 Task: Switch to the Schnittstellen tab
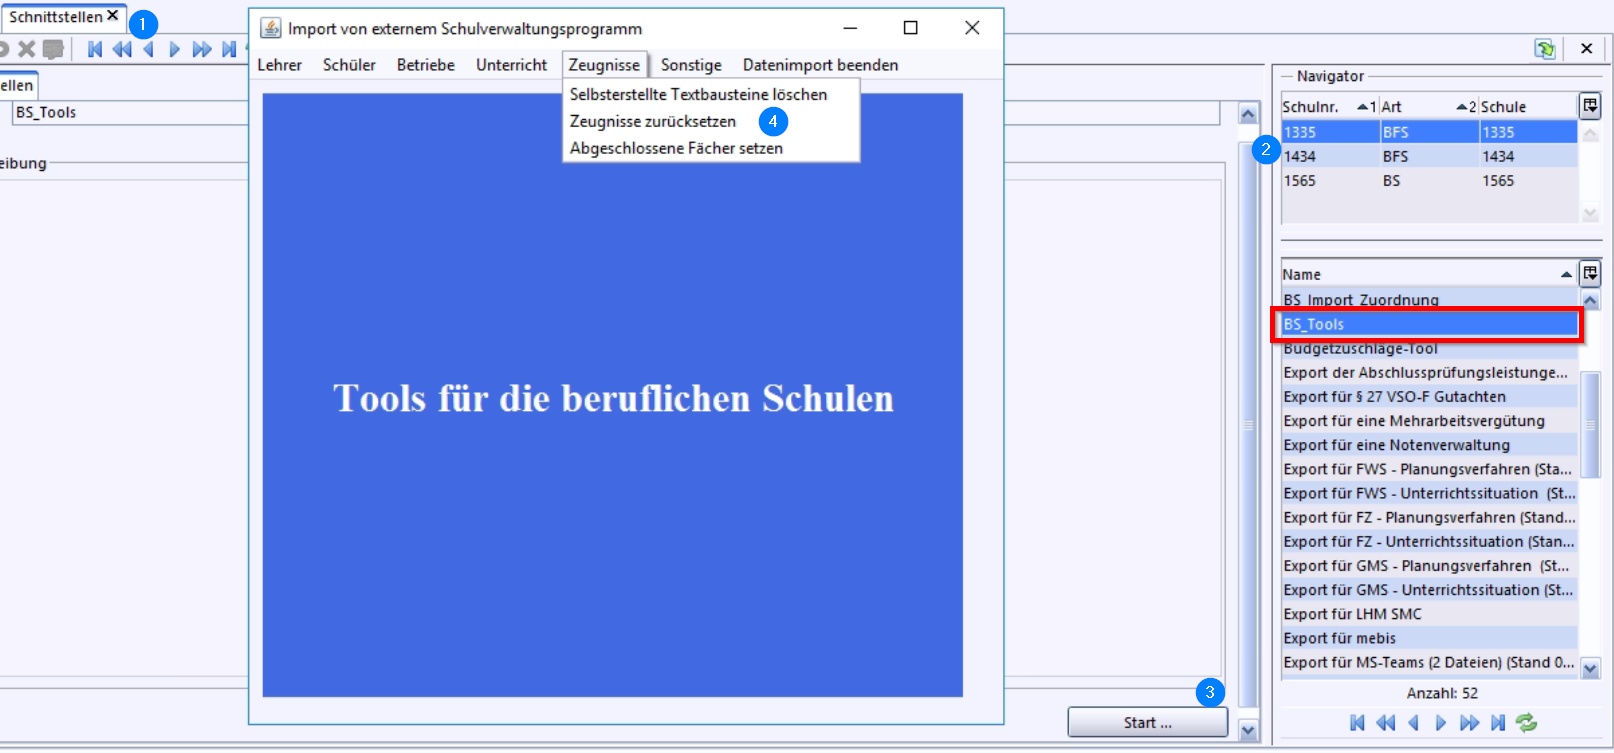click(x=56, y=16)
